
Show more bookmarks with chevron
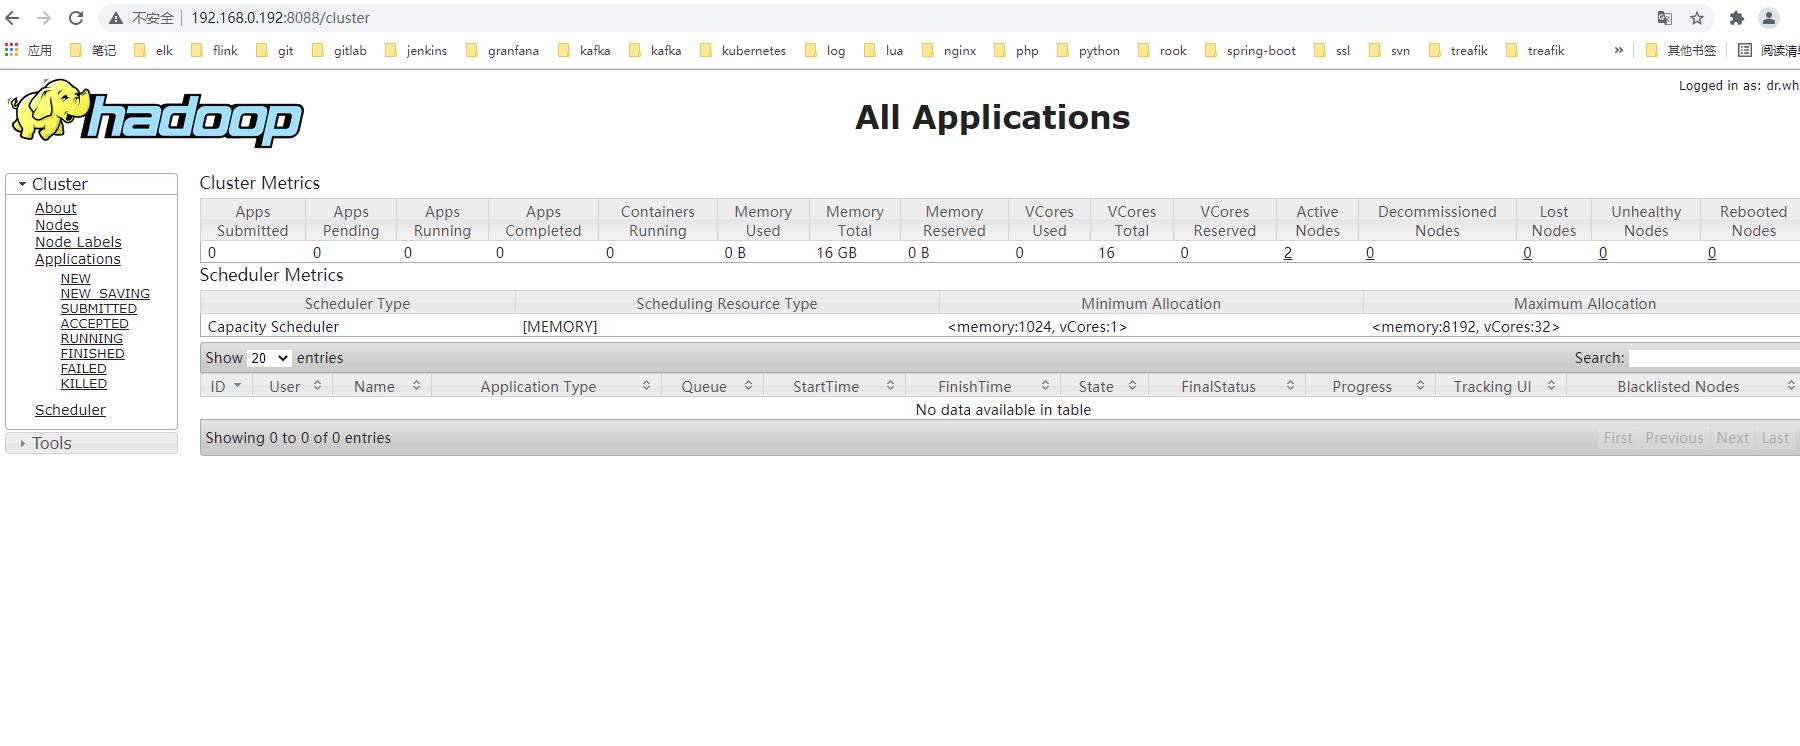tap(1618, 50)
